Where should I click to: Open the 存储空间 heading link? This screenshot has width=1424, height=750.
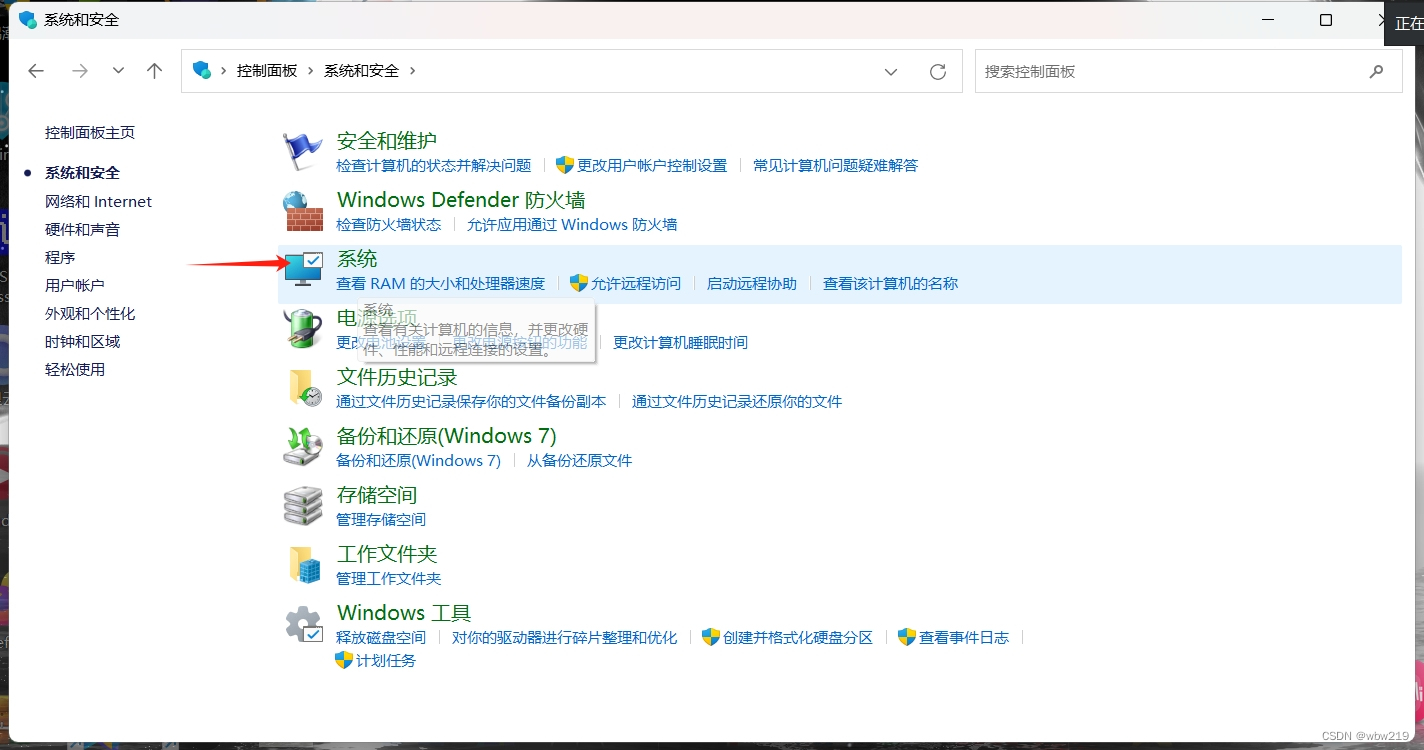click(377, 495)
